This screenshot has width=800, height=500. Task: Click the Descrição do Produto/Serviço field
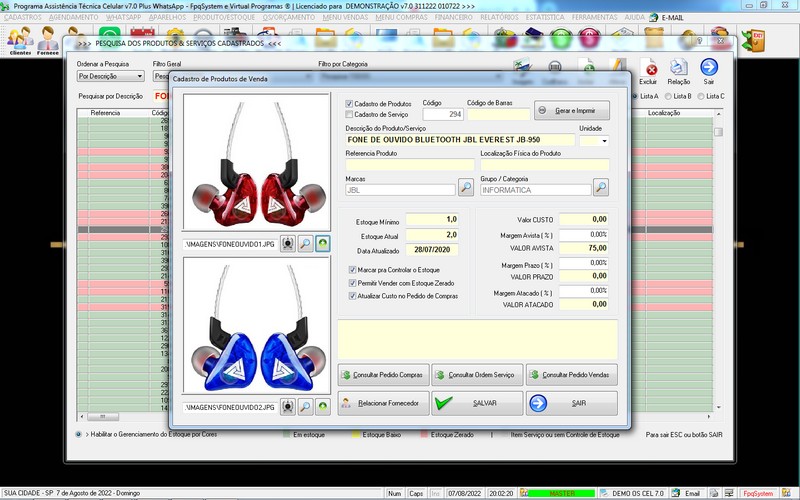coord(460,140)
